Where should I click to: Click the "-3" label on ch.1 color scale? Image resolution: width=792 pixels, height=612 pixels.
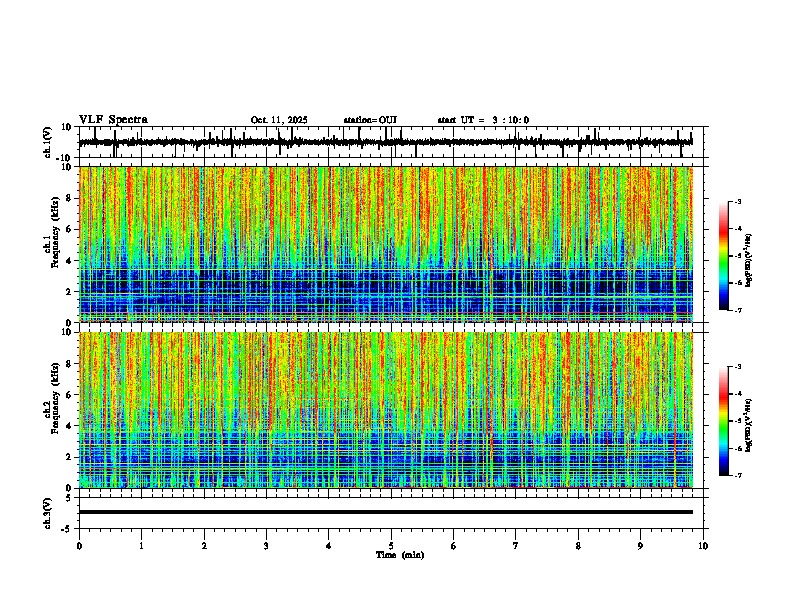tap(738, 202)
